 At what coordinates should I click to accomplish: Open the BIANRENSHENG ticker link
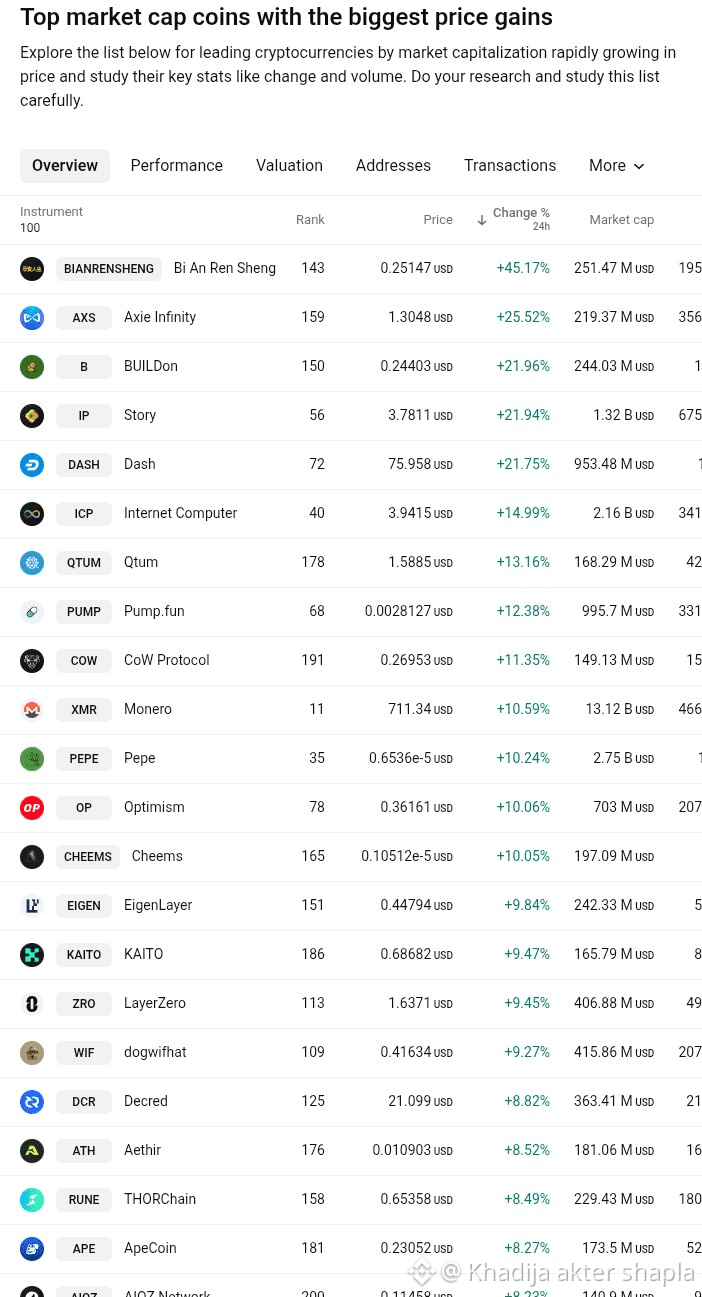click(x=109, y=269)
